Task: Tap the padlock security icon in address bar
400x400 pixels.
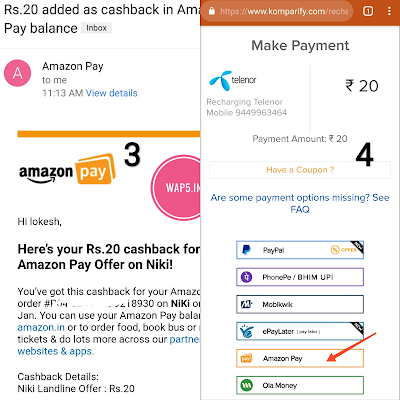Action: tap(211, 11)
